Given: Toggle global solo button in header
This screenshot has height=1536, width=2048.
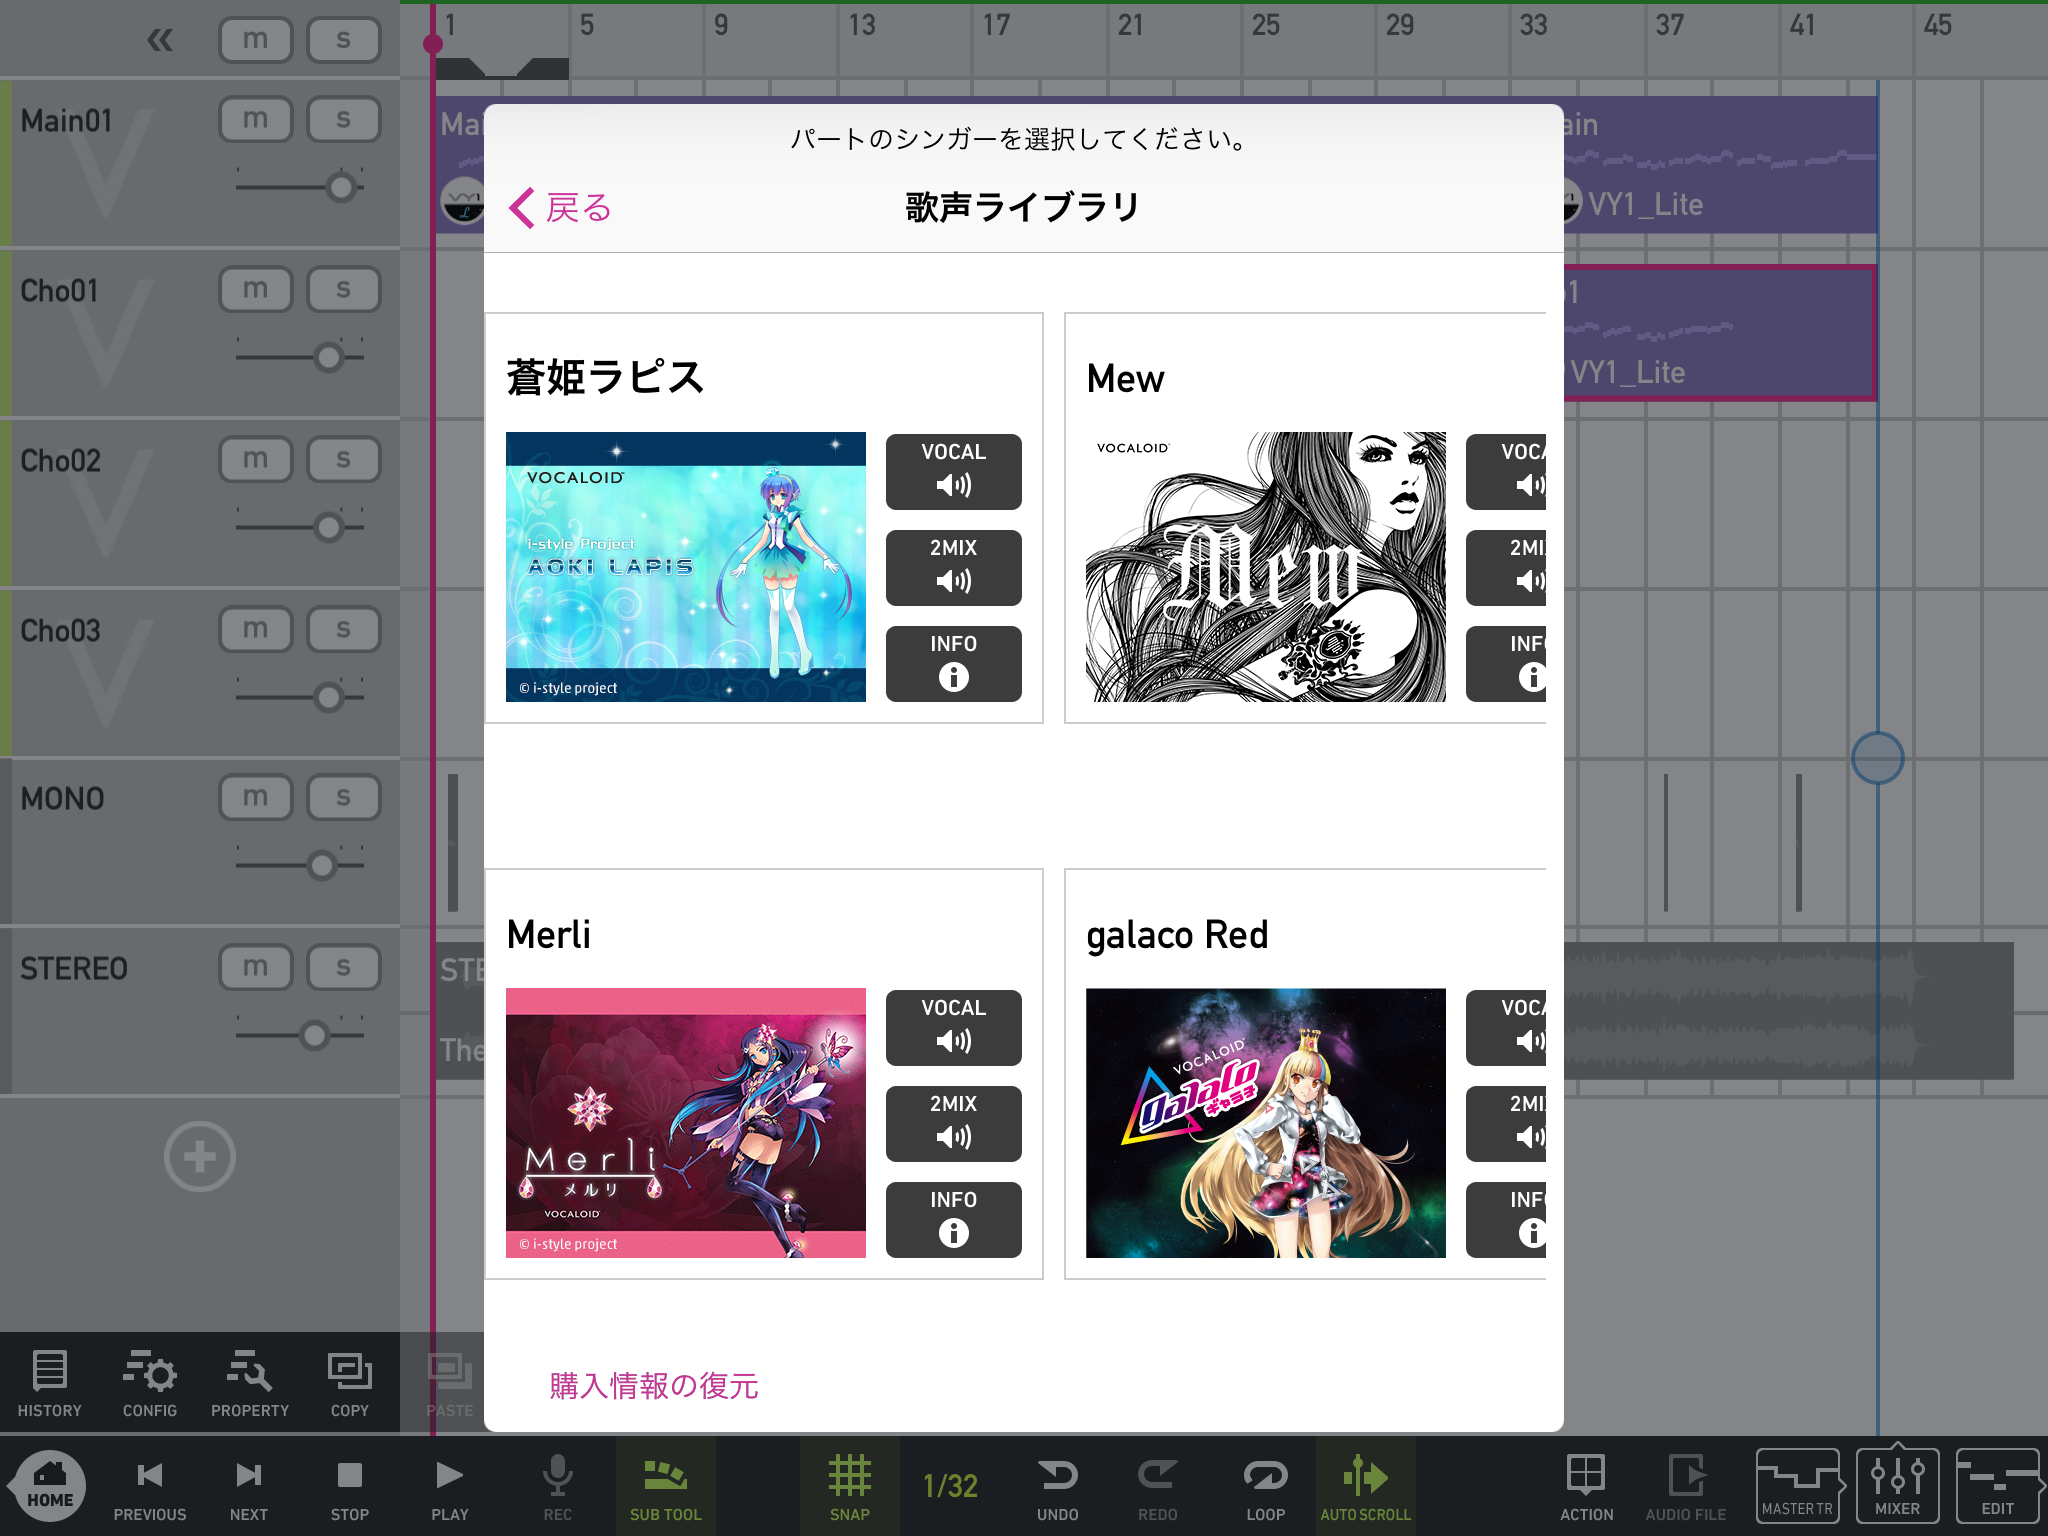Looking at the screenshot, I should pos(344,40).
